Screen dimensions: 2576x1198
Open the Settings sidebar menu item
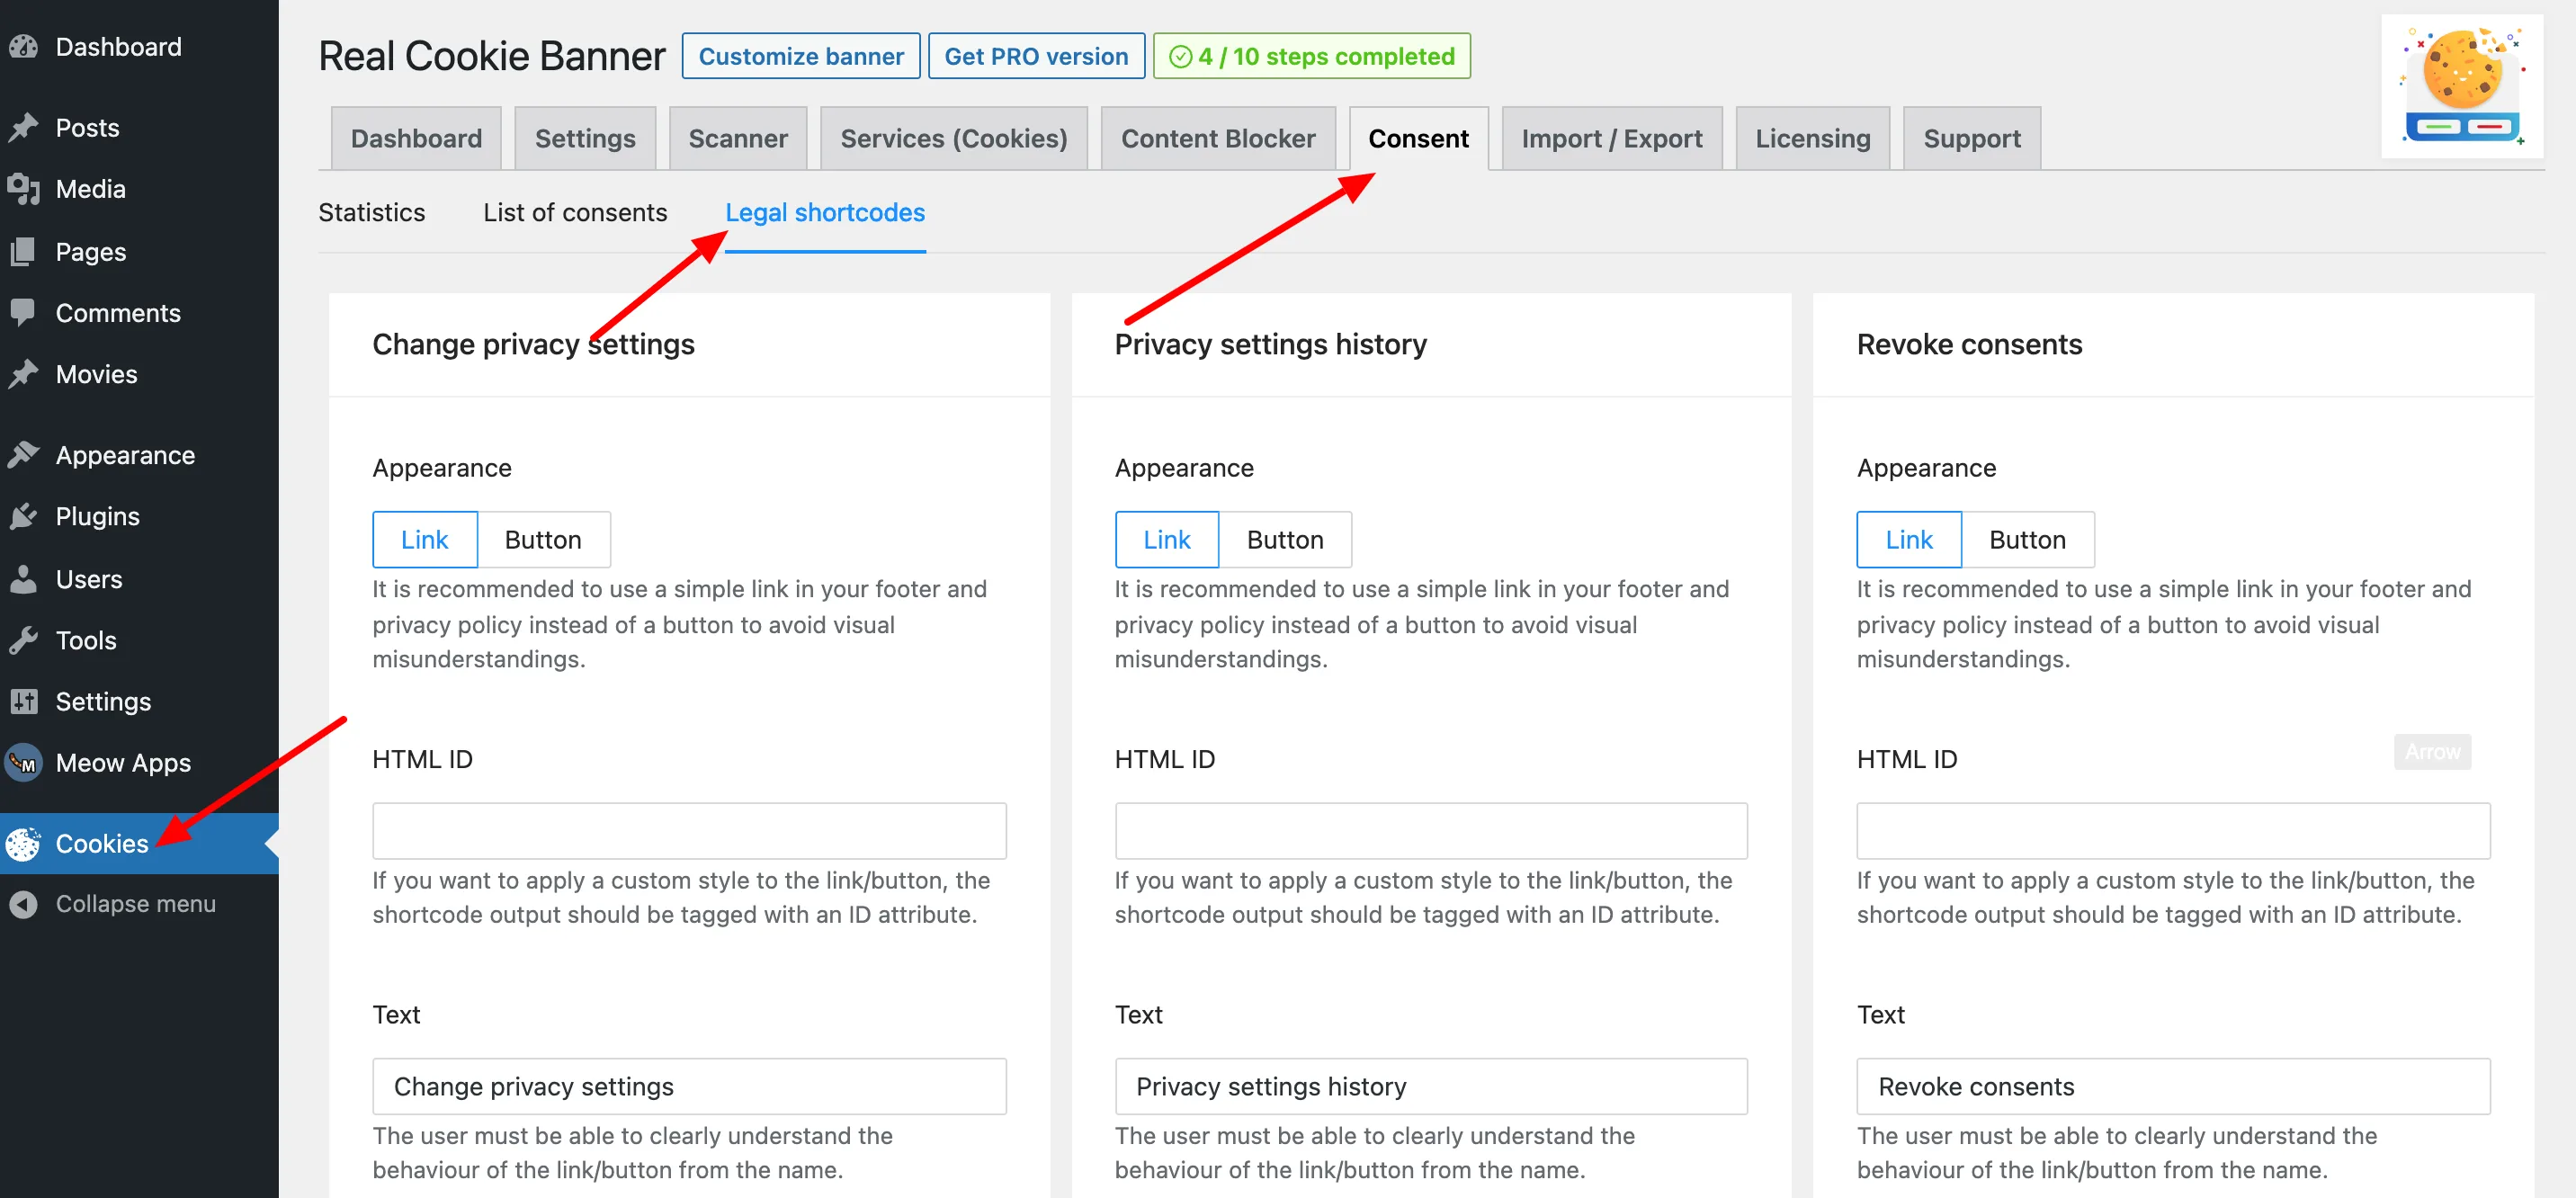coord(103,702)
